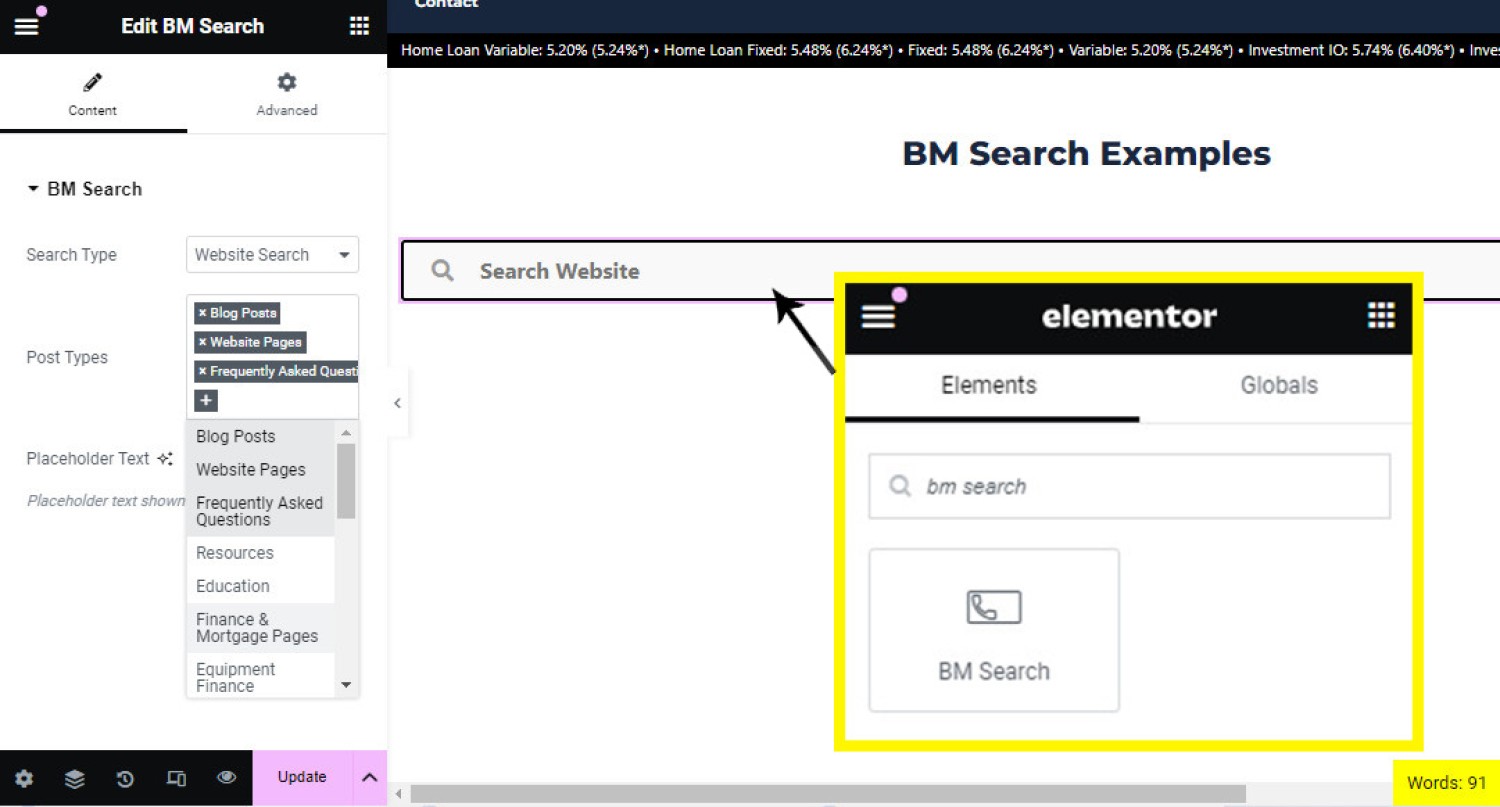The height and width of the screenshot is (807, 1500).
Task: Open the Search Type dropdown
Action: point(272,255)
